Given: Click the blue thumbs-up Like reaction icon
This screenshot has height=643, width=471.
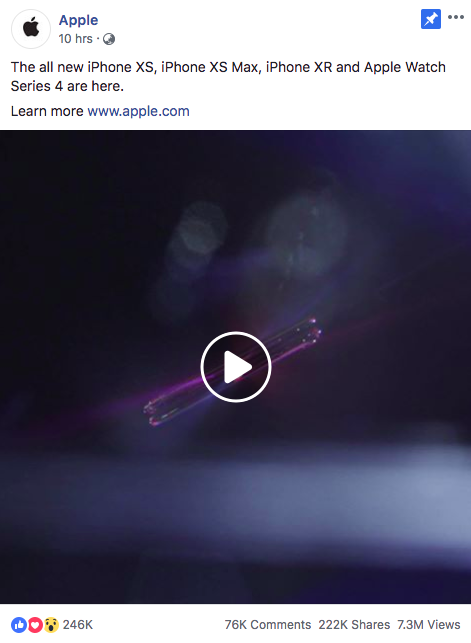Looking at the screenshot, I should 19,625.
